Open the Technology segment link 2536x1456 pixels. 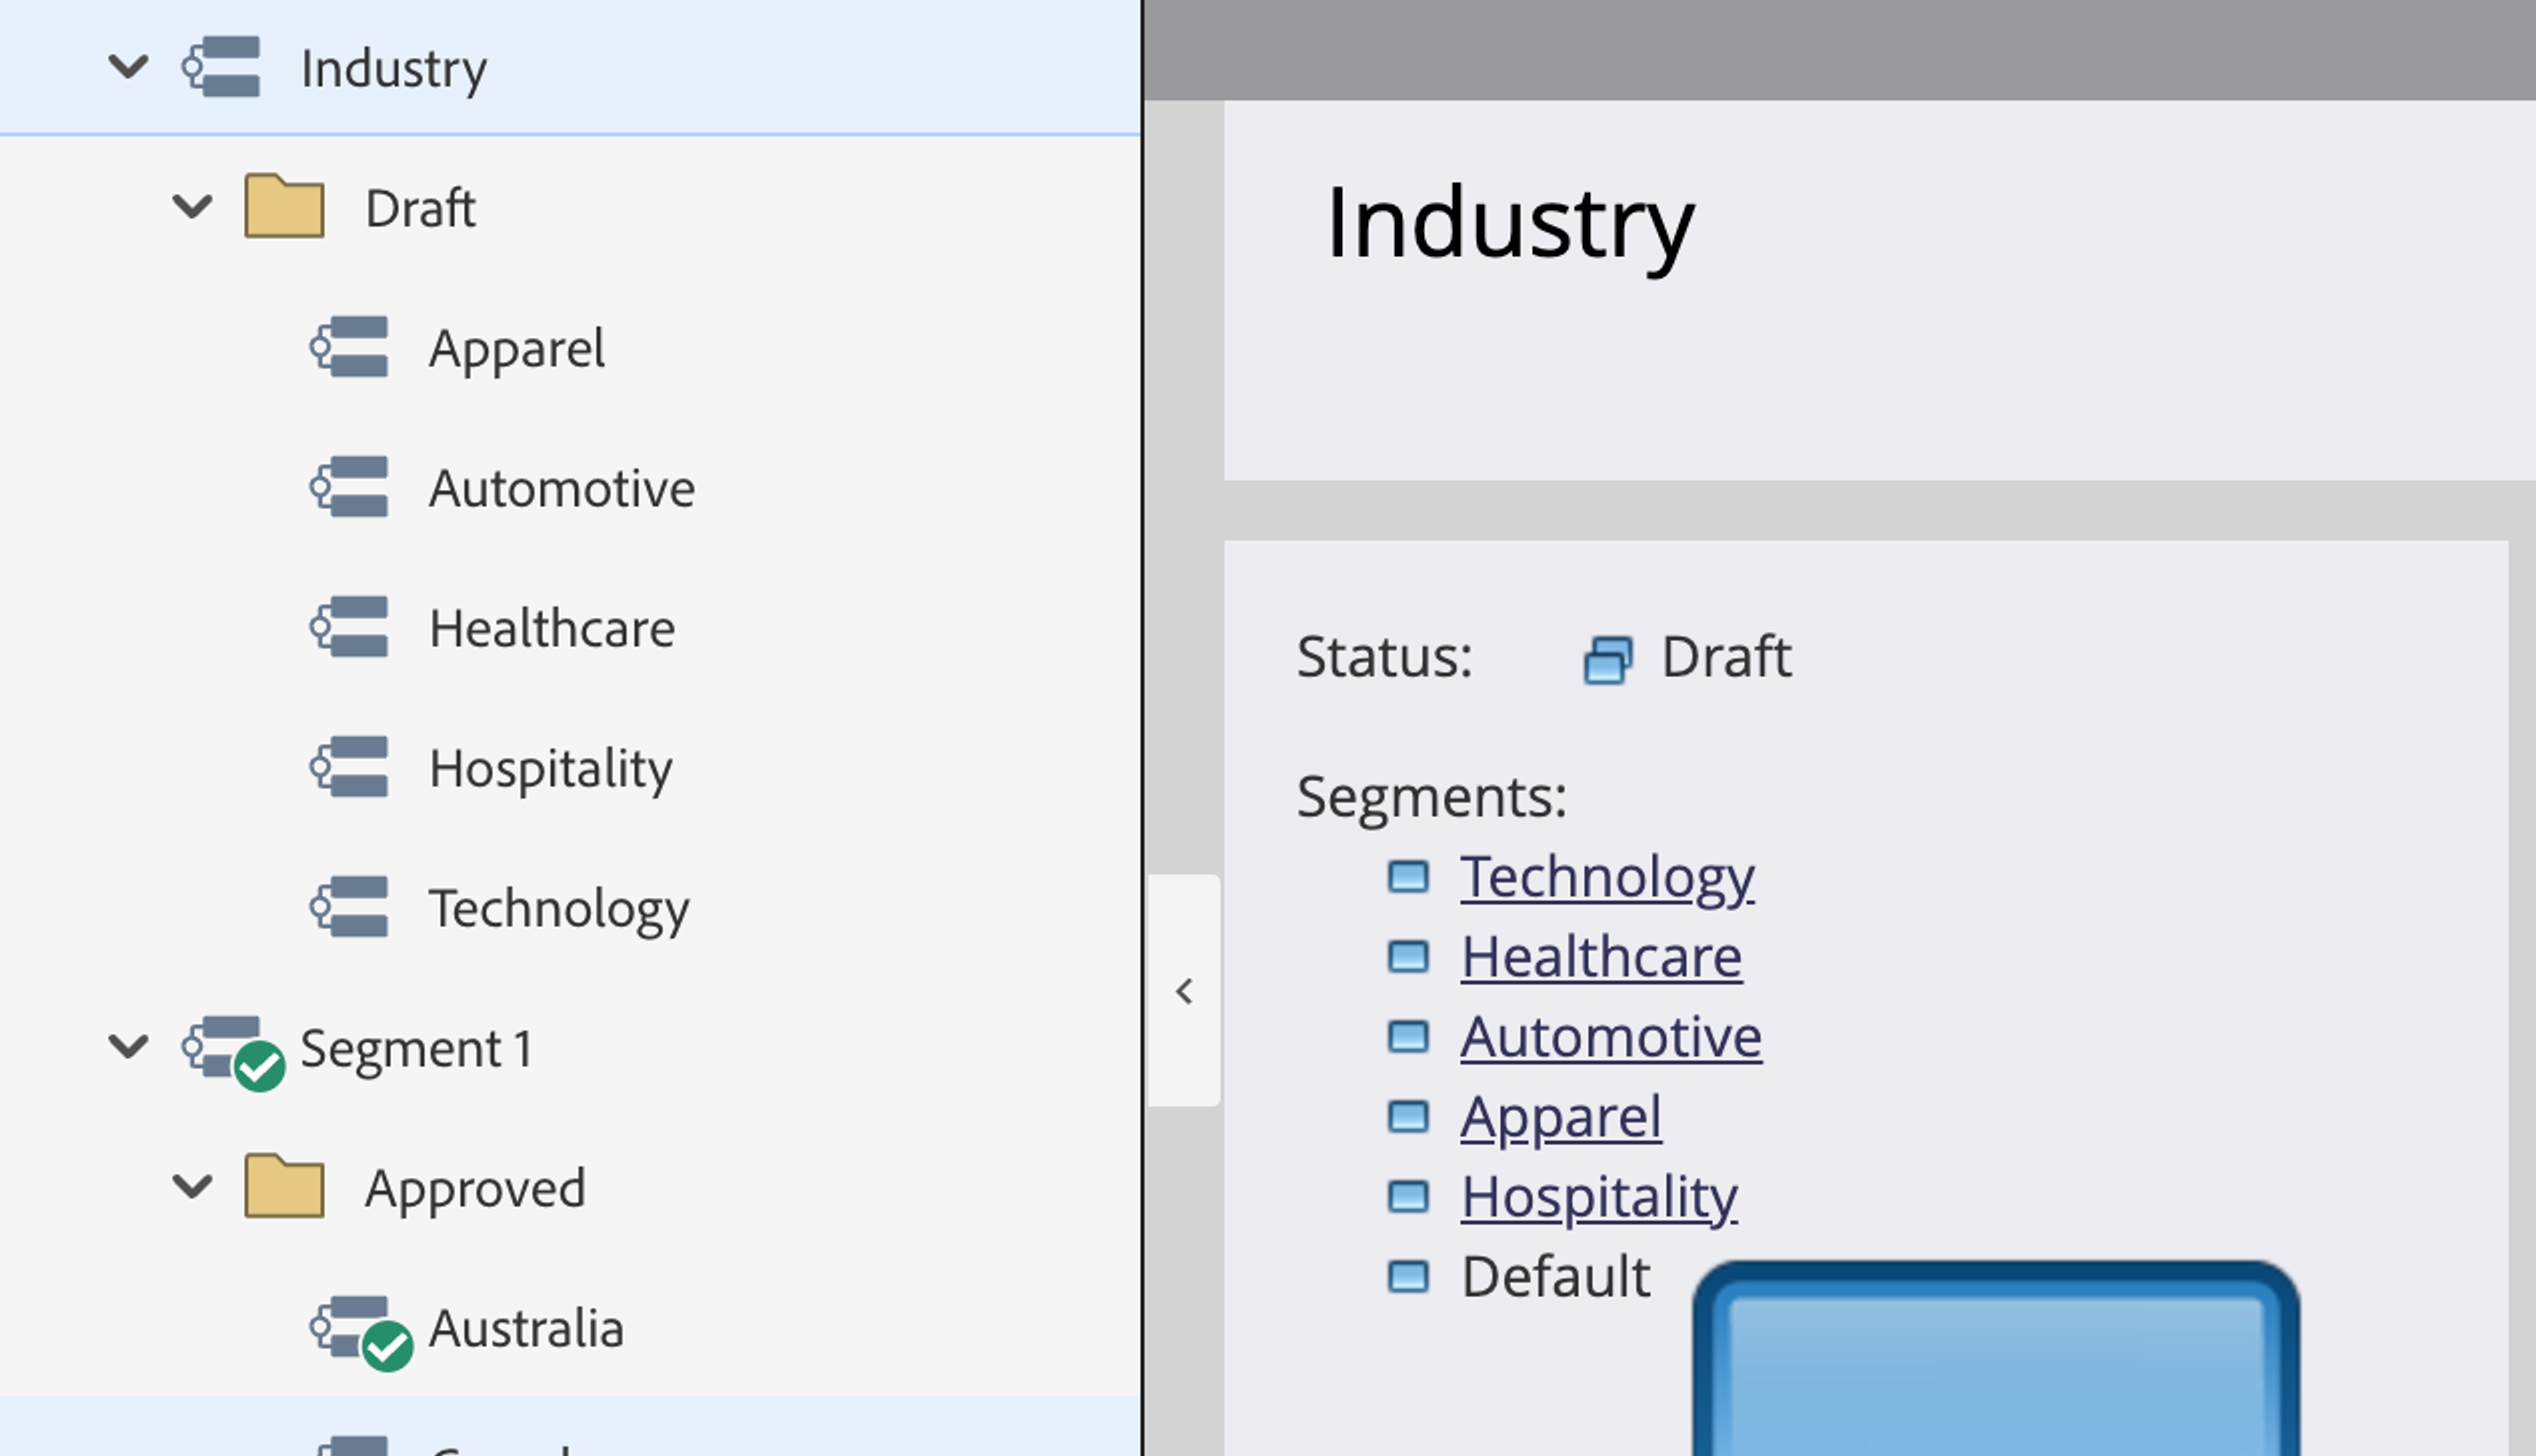click(x=1606, y=877)
